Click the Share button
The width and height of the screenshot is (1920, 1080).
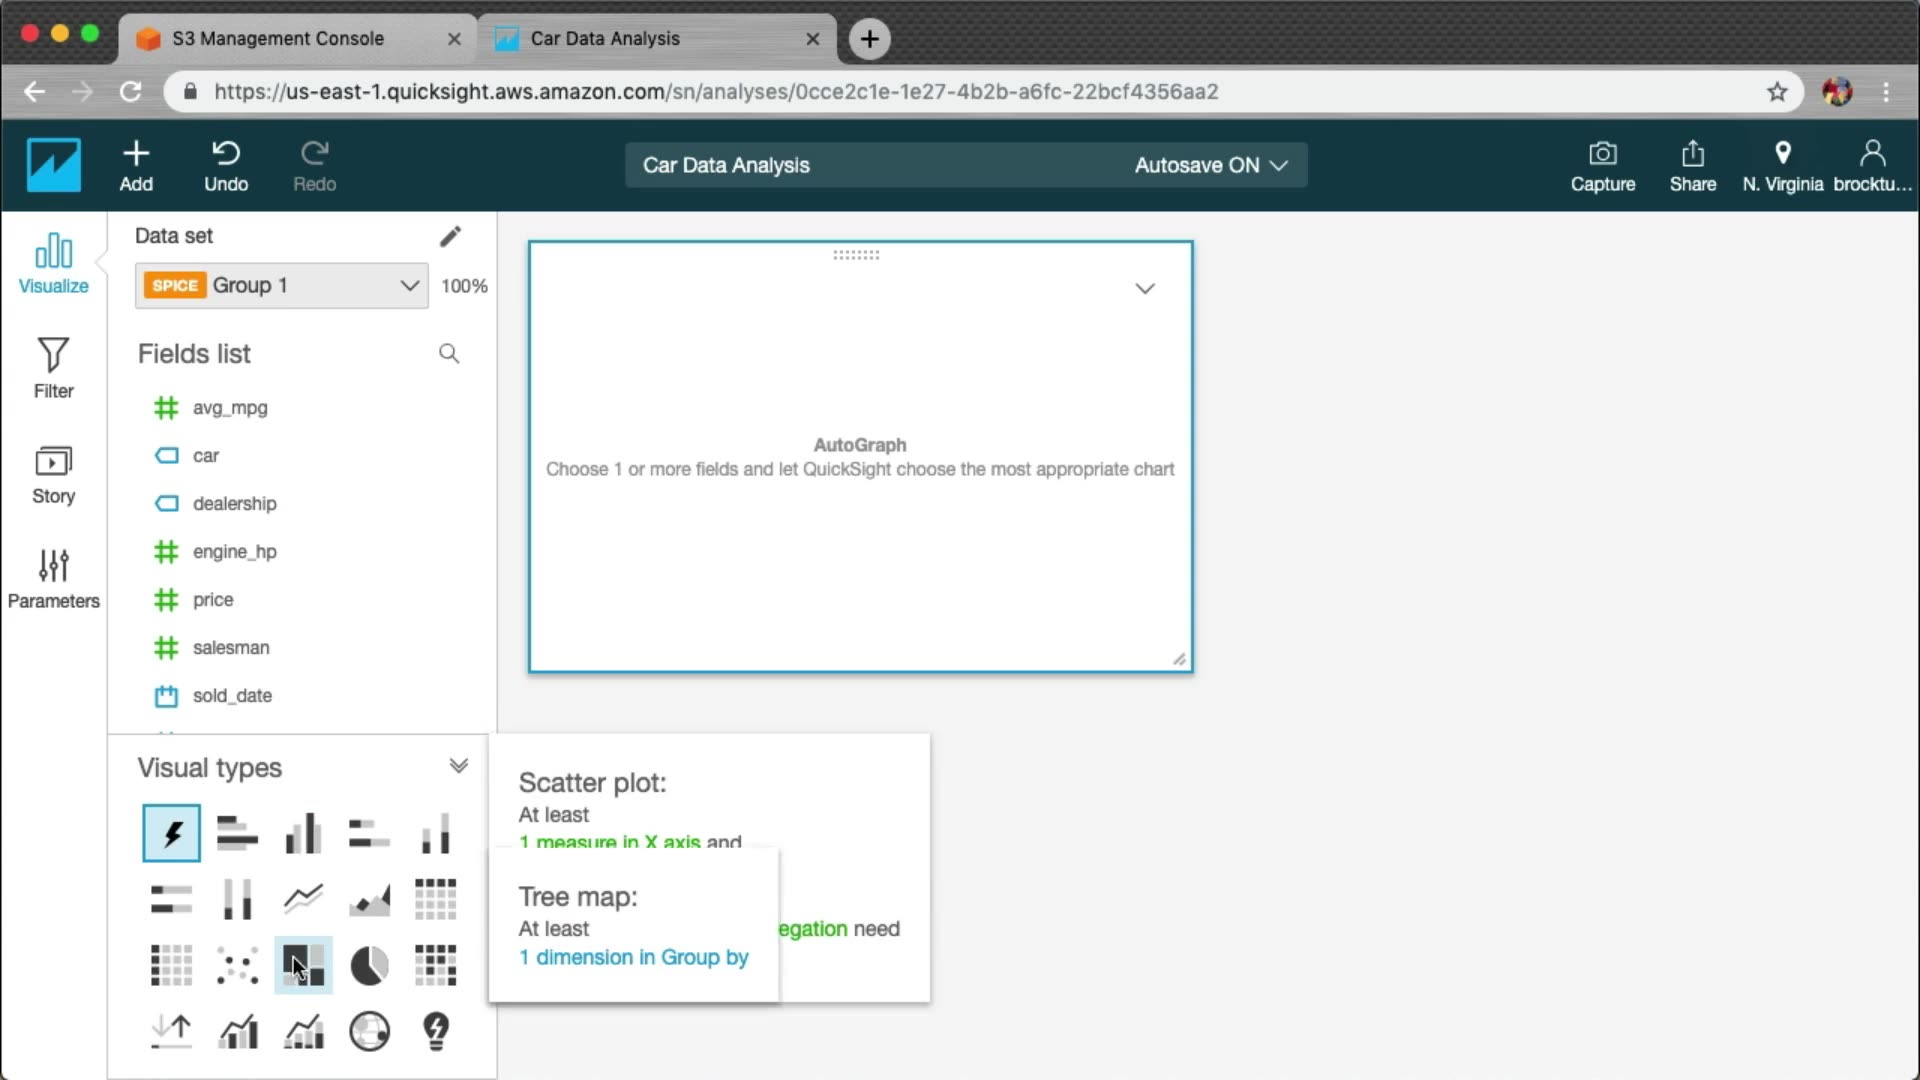point(1692,166)
